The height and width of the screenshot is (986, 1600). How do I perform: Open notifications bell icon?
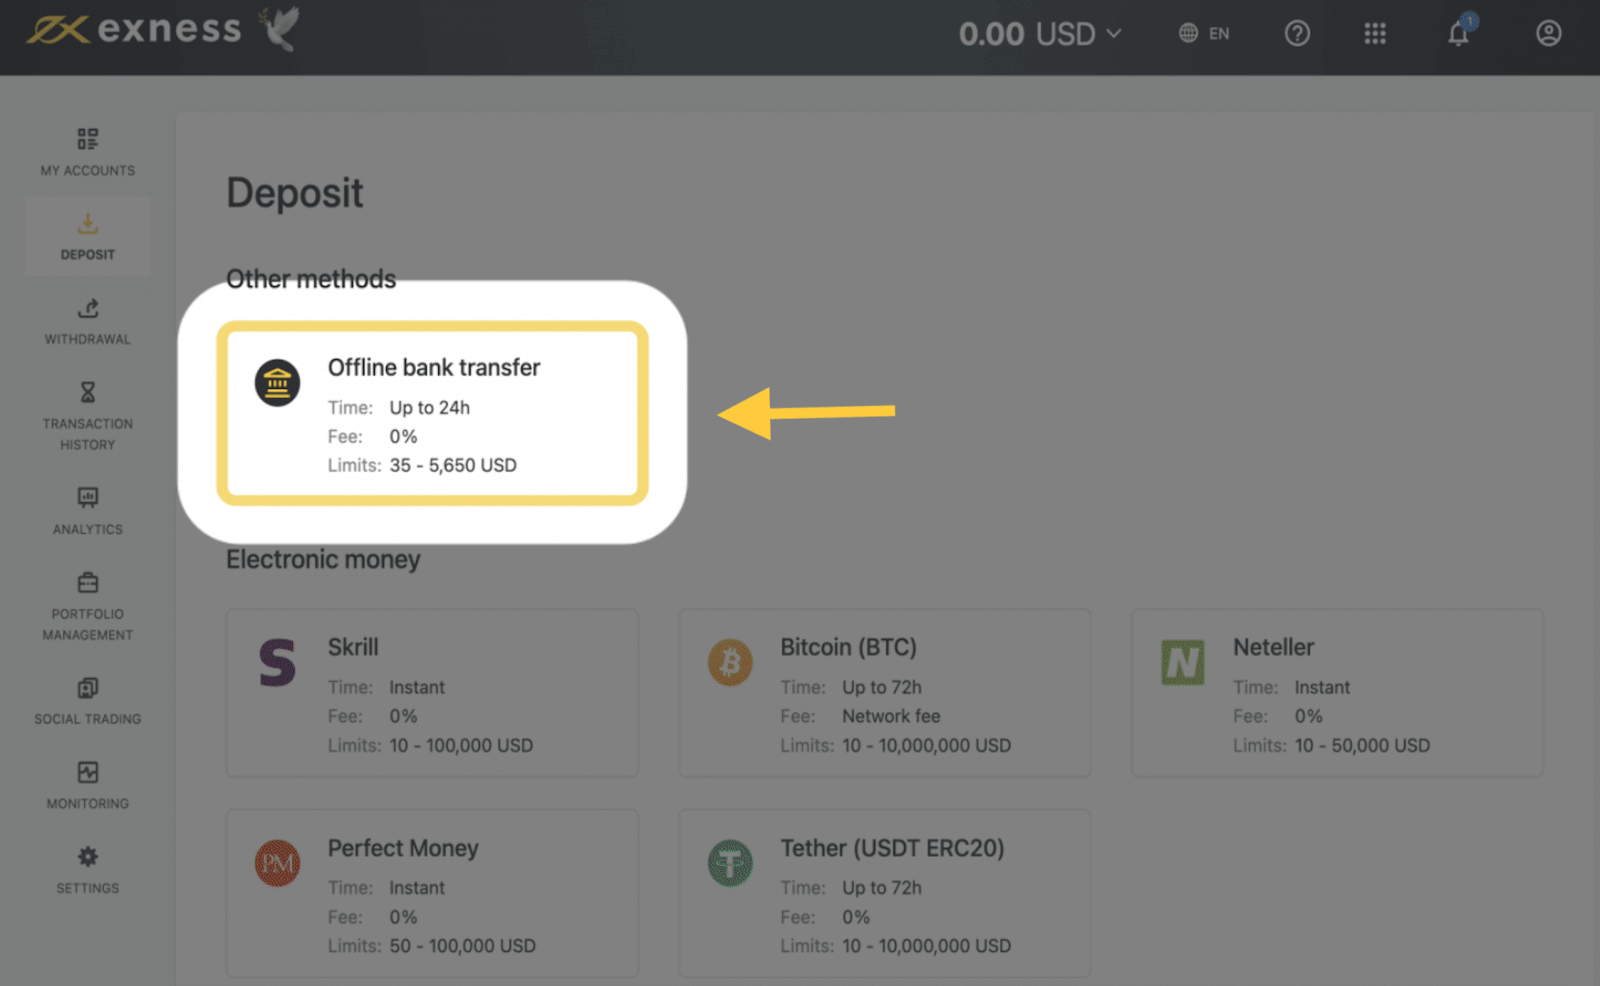pyautogui.click(x=1459, y=33)
